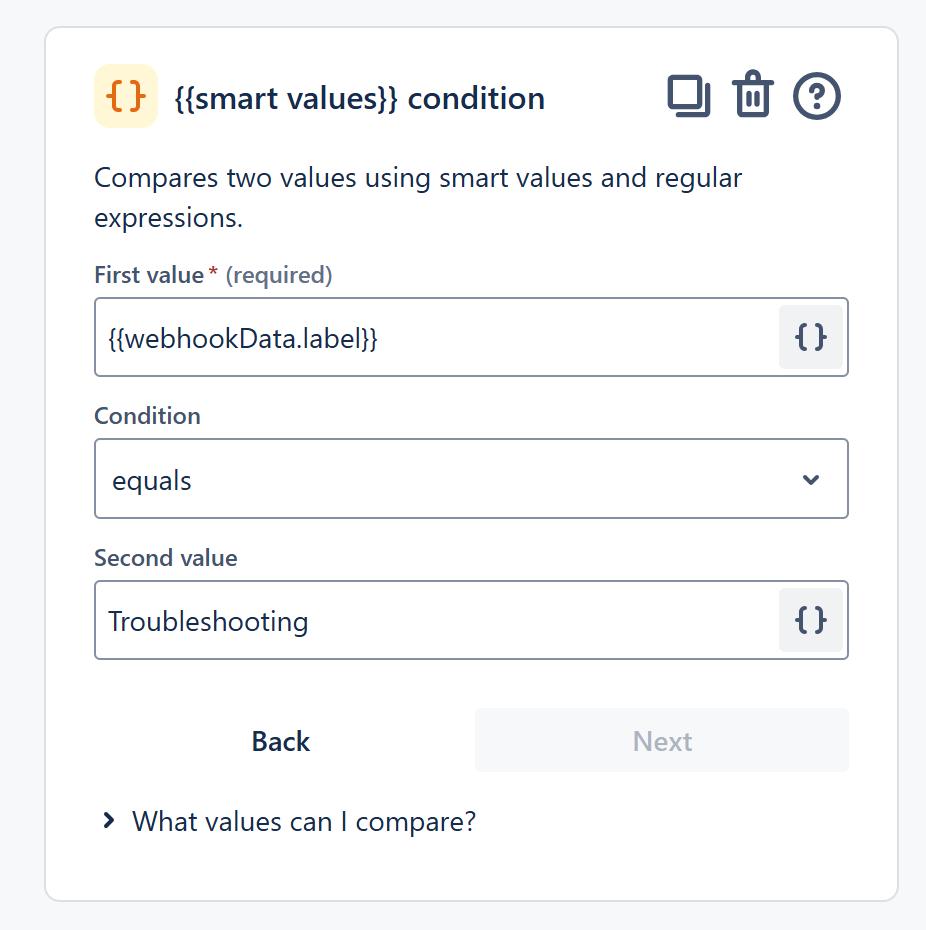Expand the What values can I compare section
The width and height of the screenshot is (926, 930).
tap(303, 821)
